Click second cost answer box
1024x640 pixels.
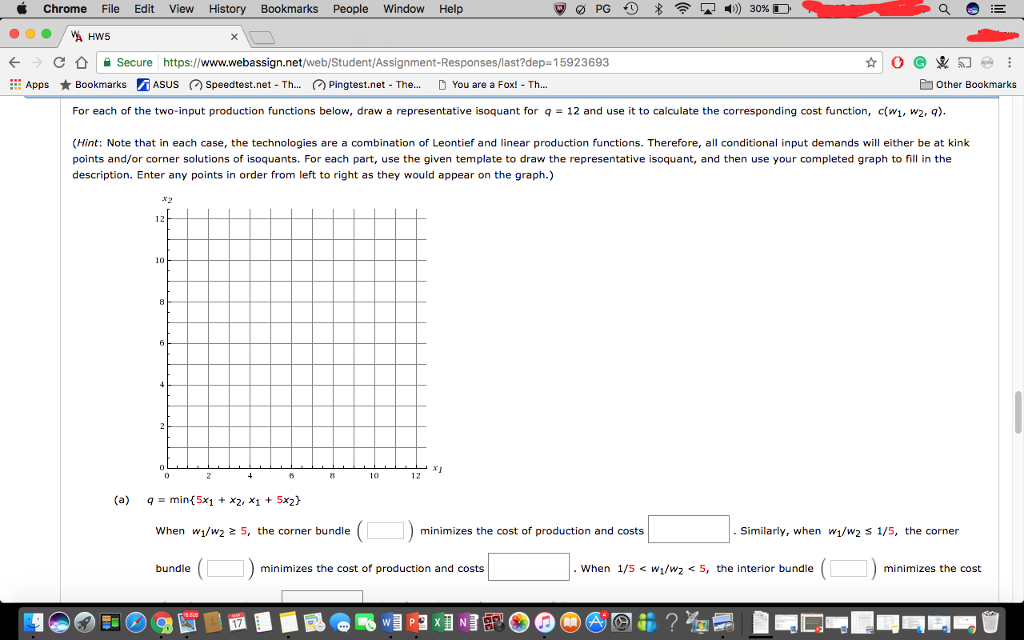coord(528,567)
